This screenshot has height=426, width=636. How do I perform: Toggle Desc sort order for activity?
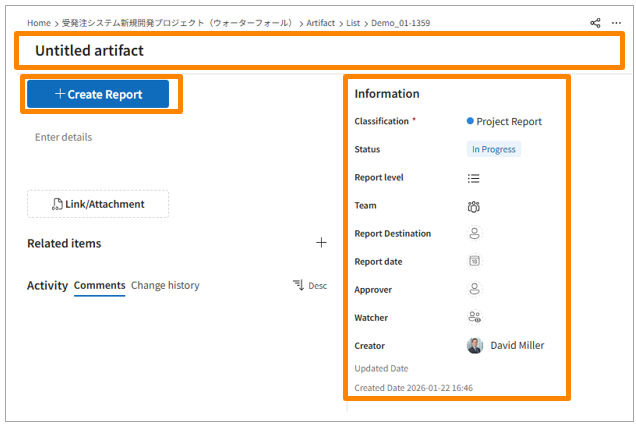310,286
